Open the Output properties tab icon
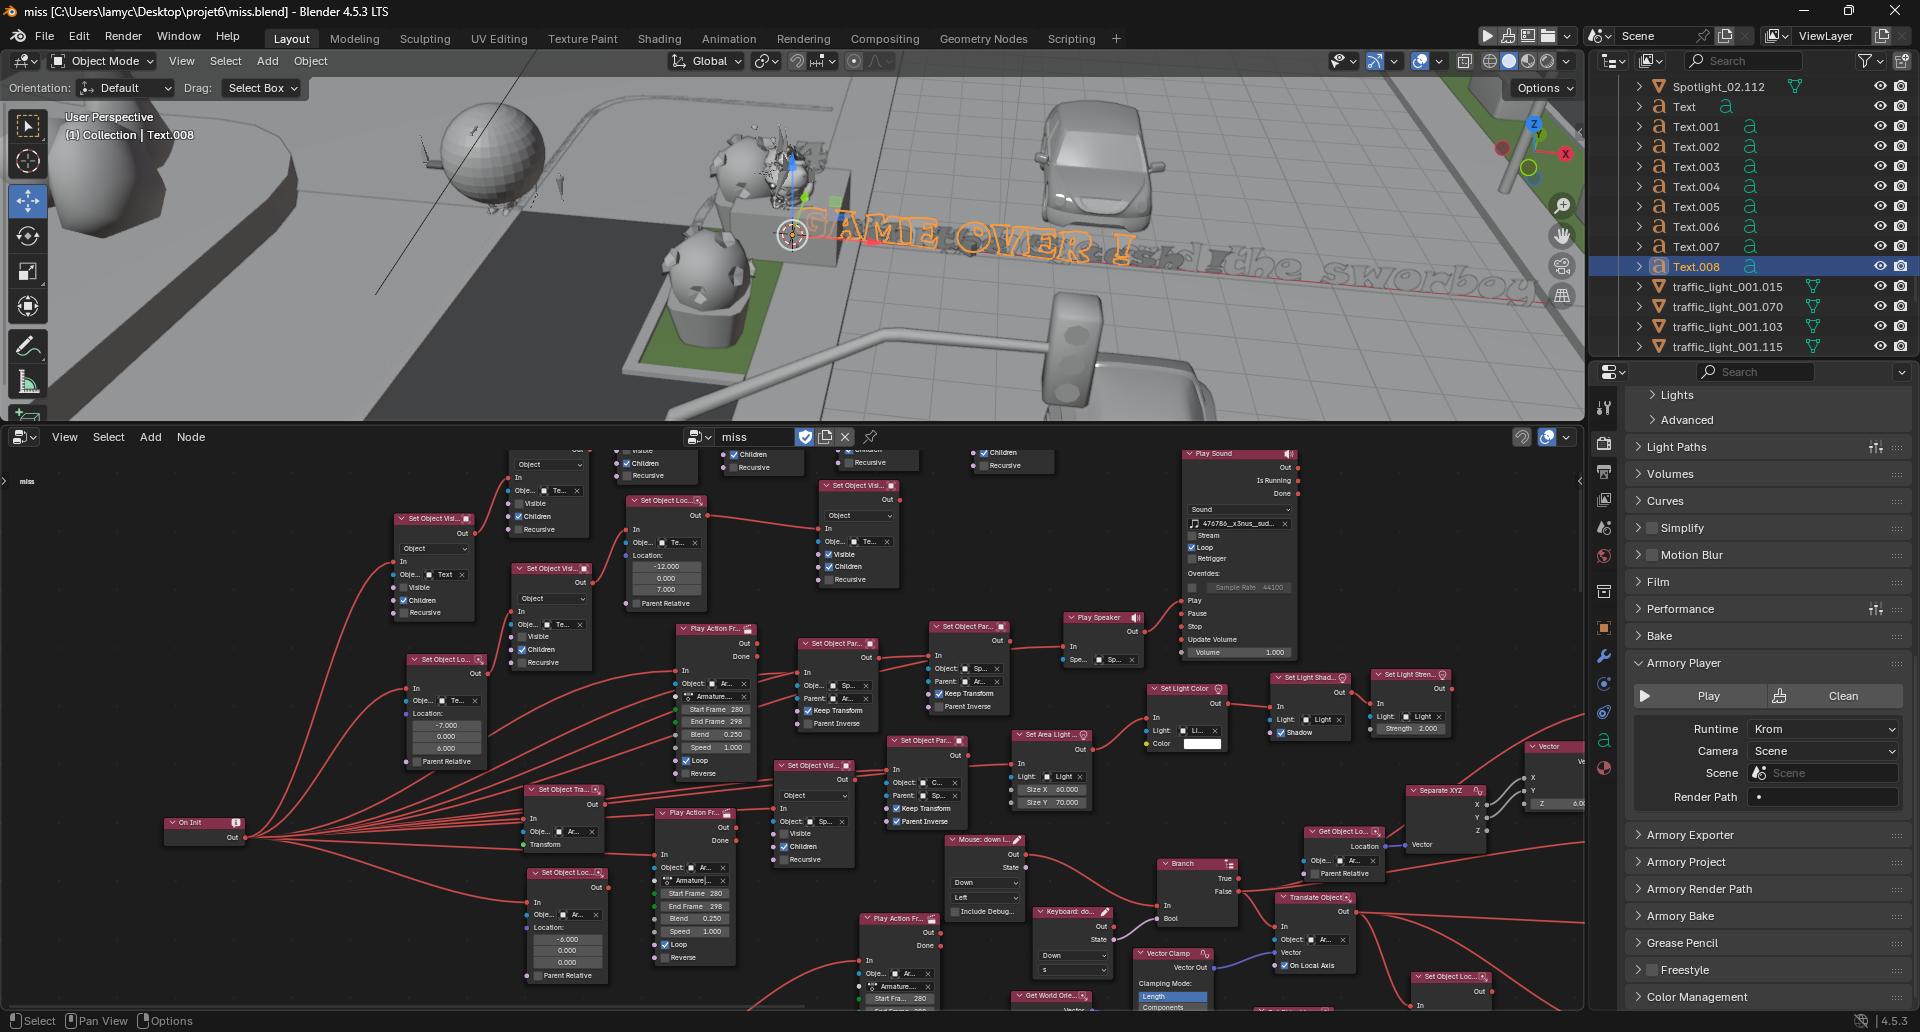Image resolution: width=1920 pixels, height=1032 pixels. [x=1604, y=471]
